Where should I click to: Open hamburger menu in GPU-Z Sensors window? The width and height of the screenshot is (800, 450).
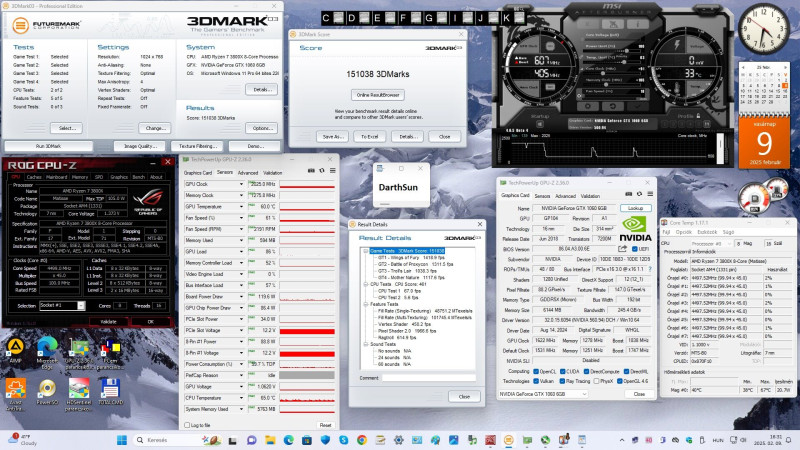(332, 171)
